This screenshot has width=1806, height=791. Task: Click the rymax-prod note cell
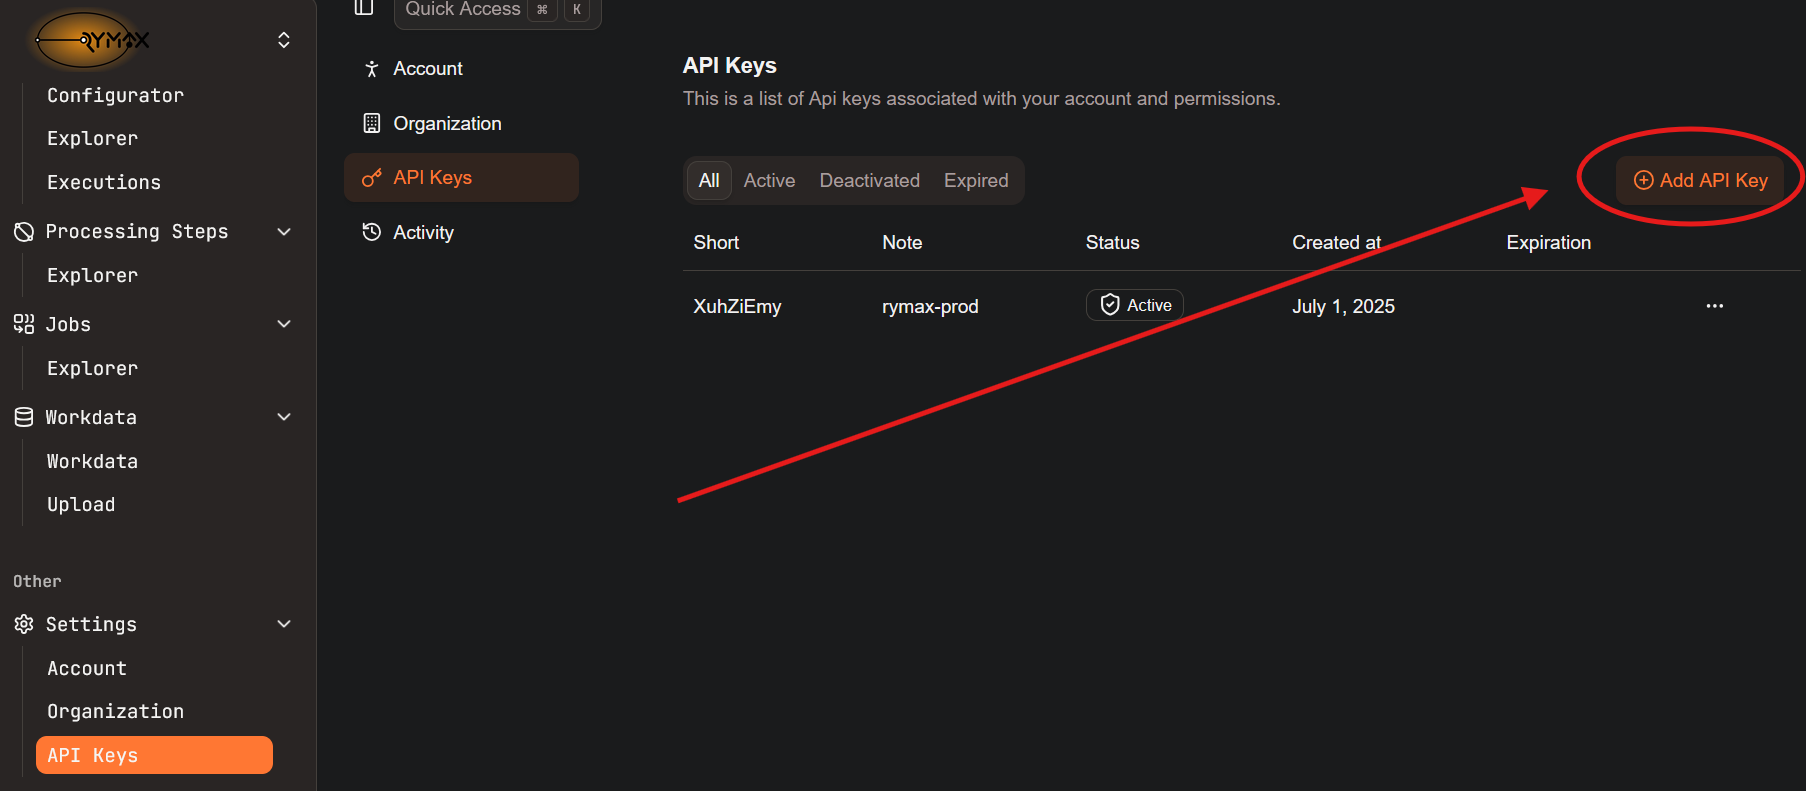[x=930, y=306]
